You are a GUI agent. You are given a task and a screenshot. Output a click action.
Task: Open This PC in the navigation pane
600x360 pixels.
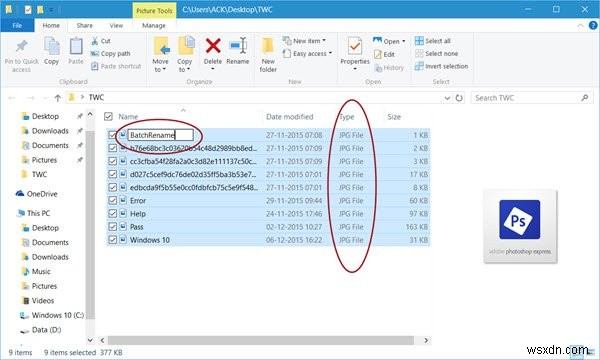point(34,213)
